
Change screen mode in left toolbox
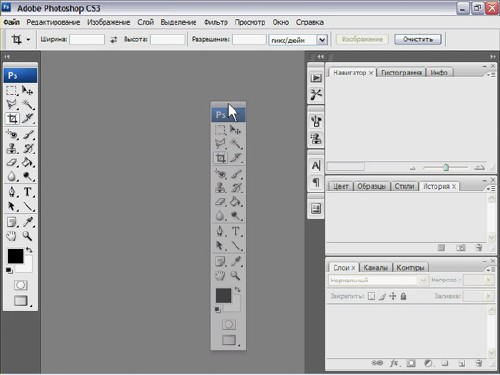click(21, 301)
